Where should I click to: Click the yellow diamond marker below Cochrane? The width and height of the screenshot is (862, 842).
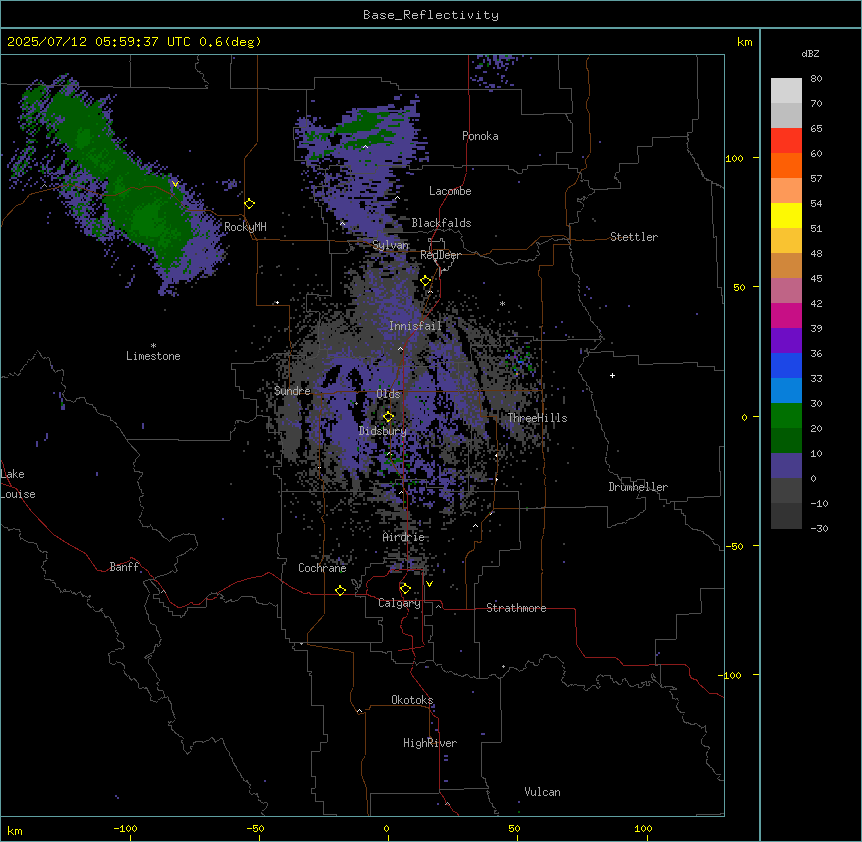click(340, 590)
